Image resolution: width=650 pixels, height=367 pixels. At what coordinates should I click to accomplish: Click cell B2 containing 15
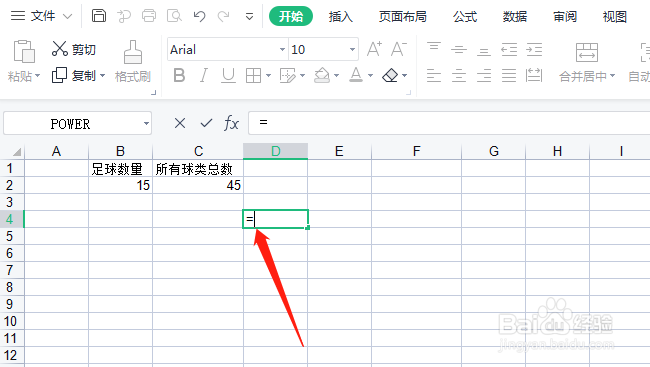pos(120,185)
